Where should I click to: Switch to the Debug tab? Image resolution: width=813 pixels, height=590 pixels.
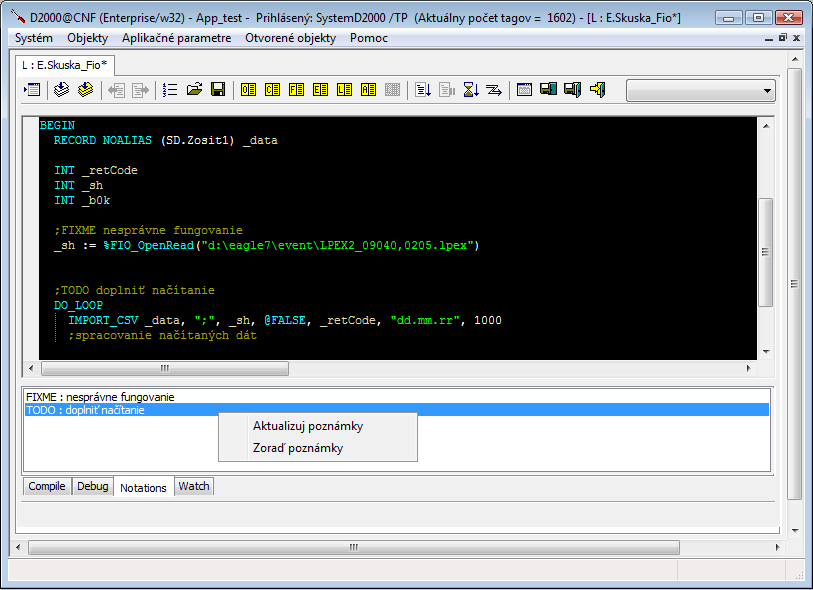93,487
